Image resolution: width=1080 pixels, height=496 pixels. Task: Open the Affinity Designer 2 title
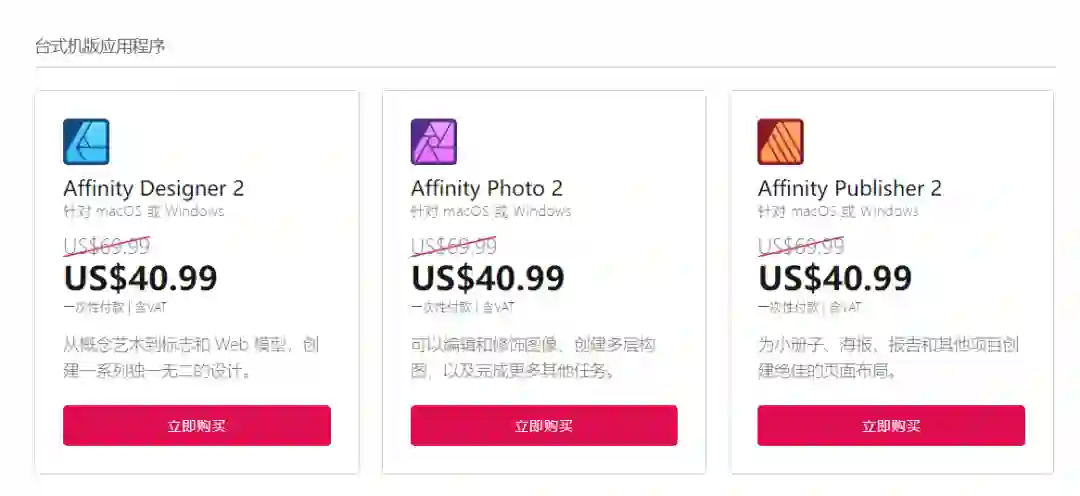pos(153,188)
